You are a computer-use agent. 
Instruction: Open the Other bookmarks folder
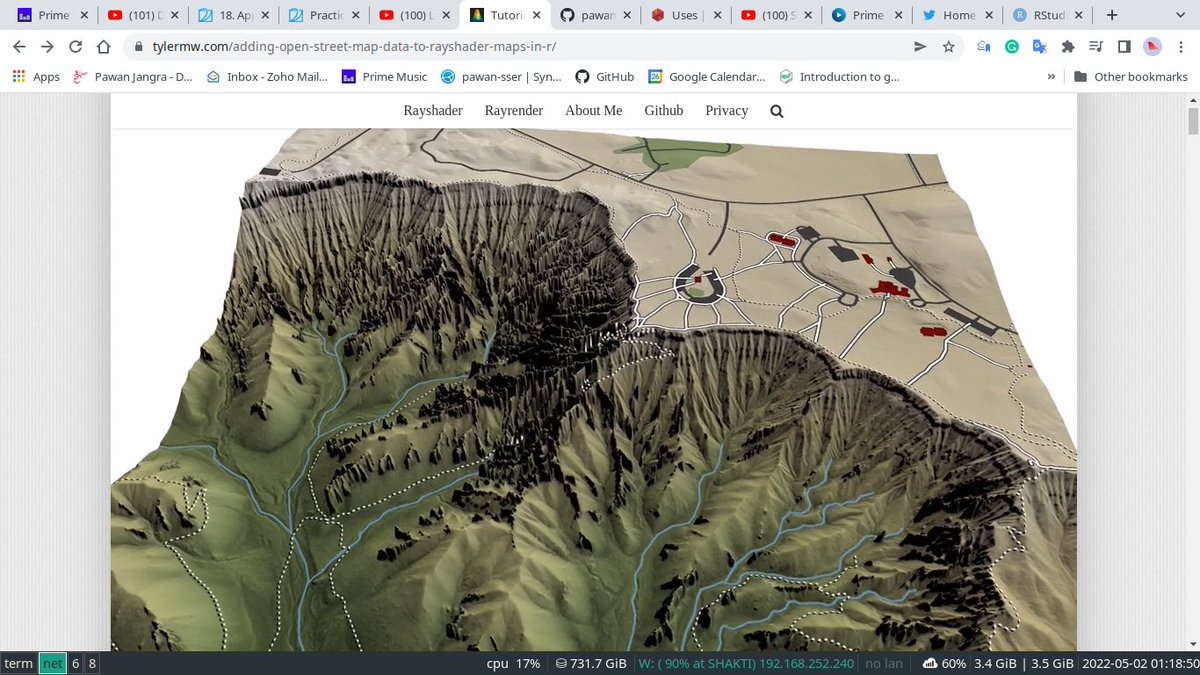pyautogui.click(x=1130, y=77)
